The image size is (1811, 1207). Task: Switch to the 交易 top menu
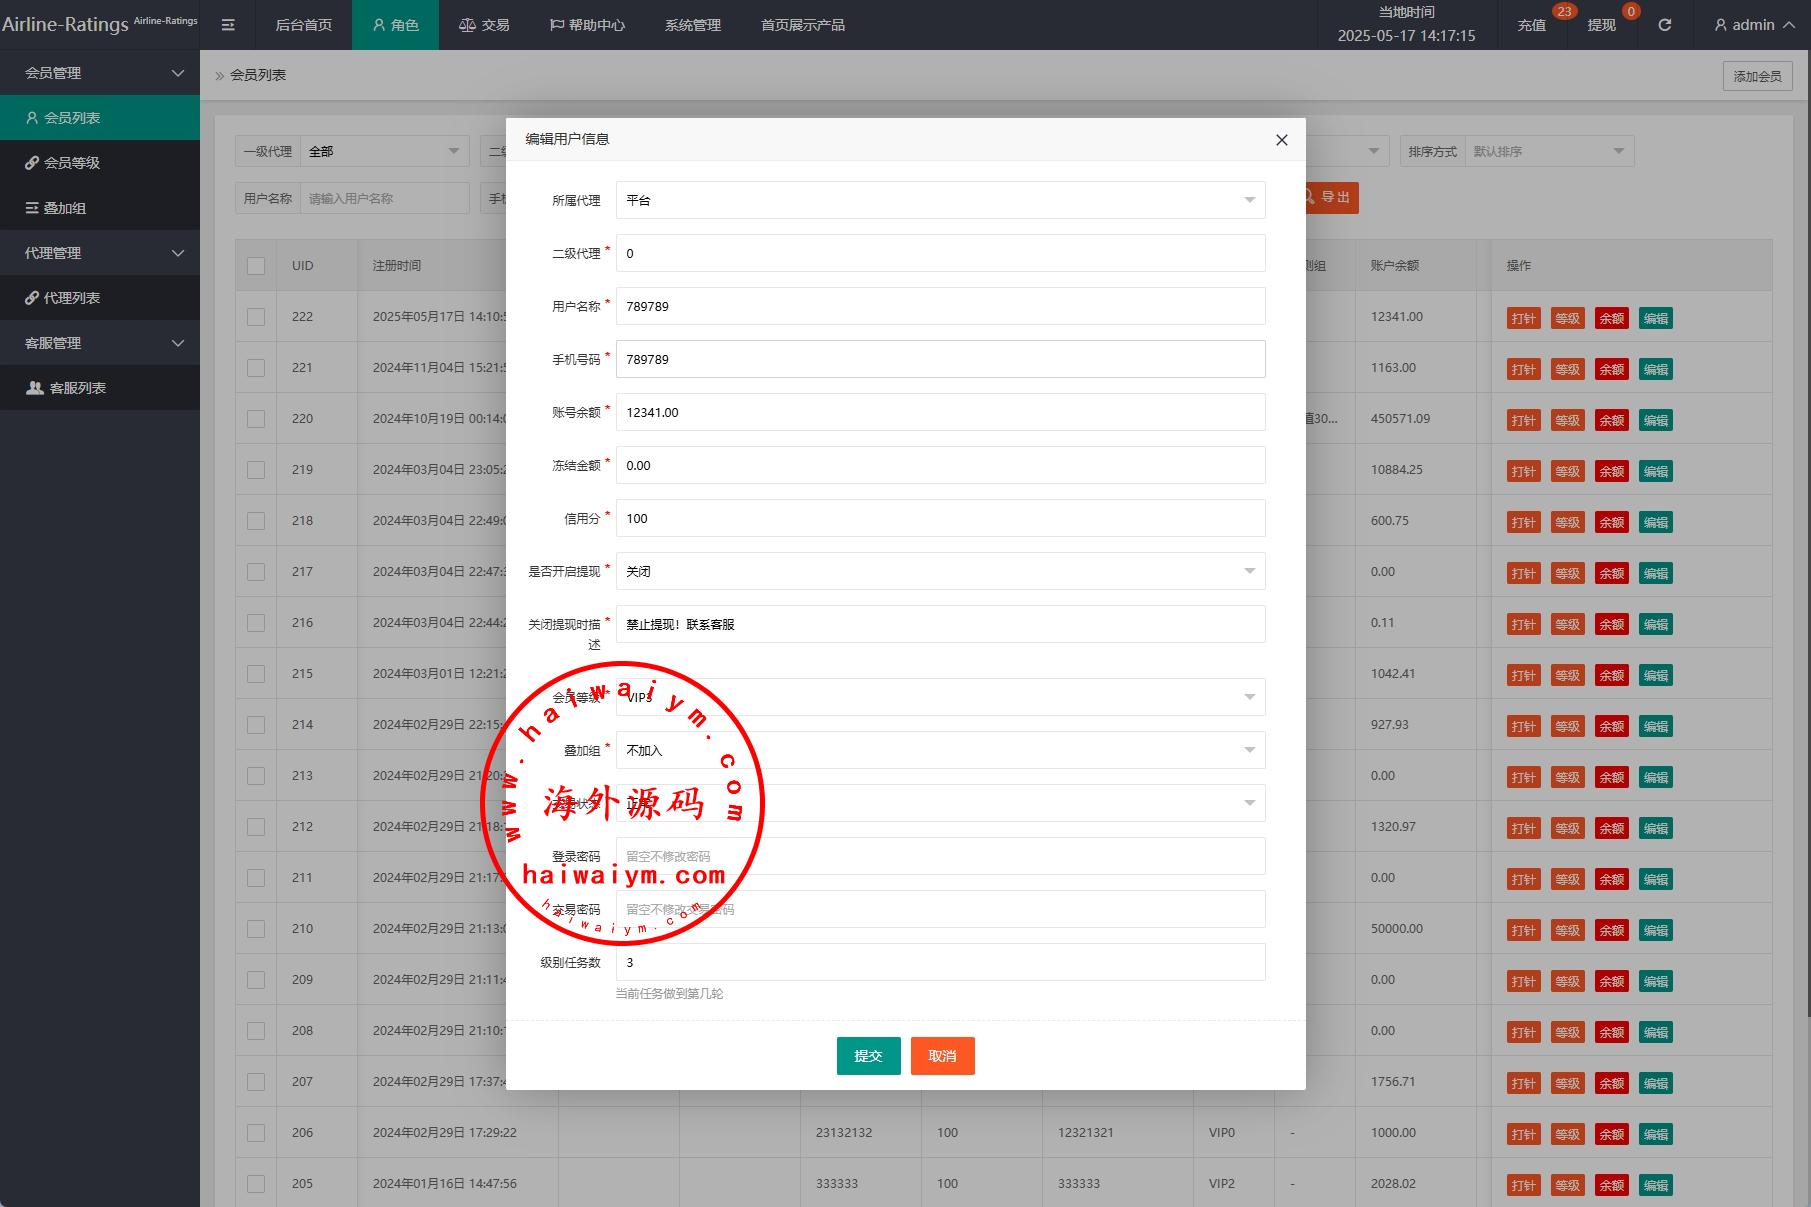484,25
